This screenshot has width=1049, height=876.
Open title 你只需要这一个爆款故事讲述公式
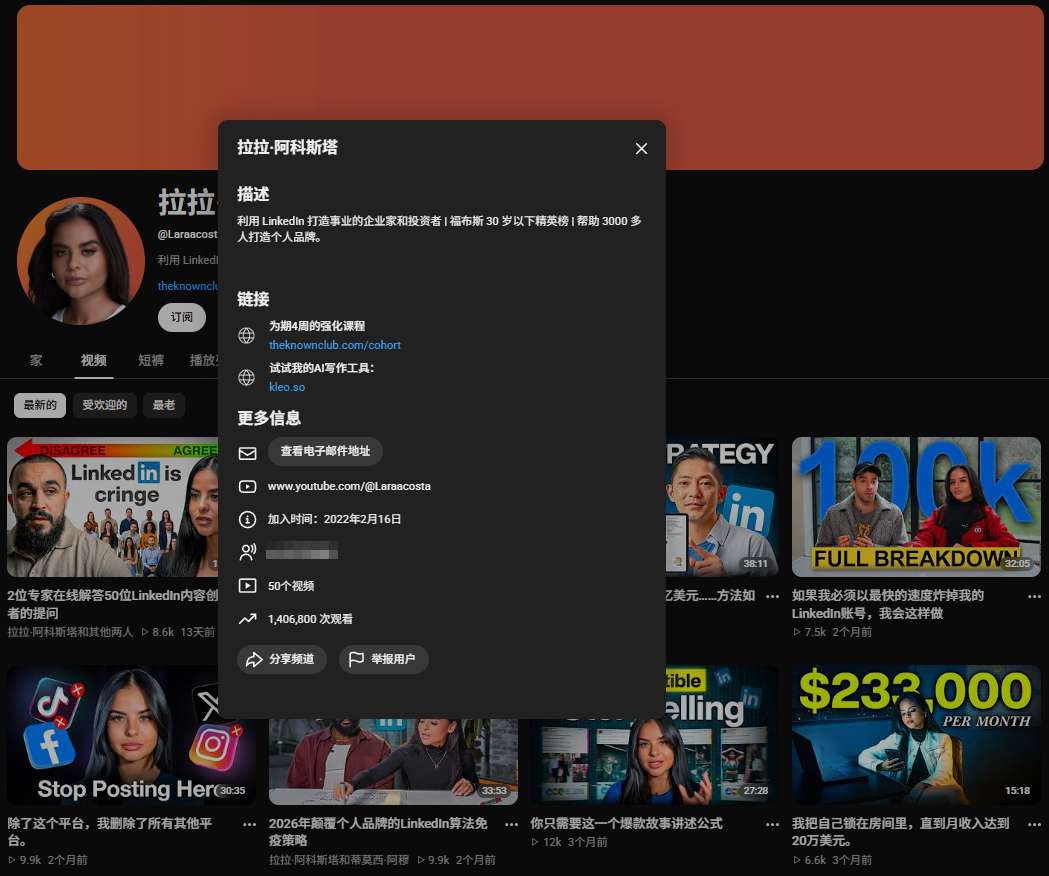tap(626, 824)
